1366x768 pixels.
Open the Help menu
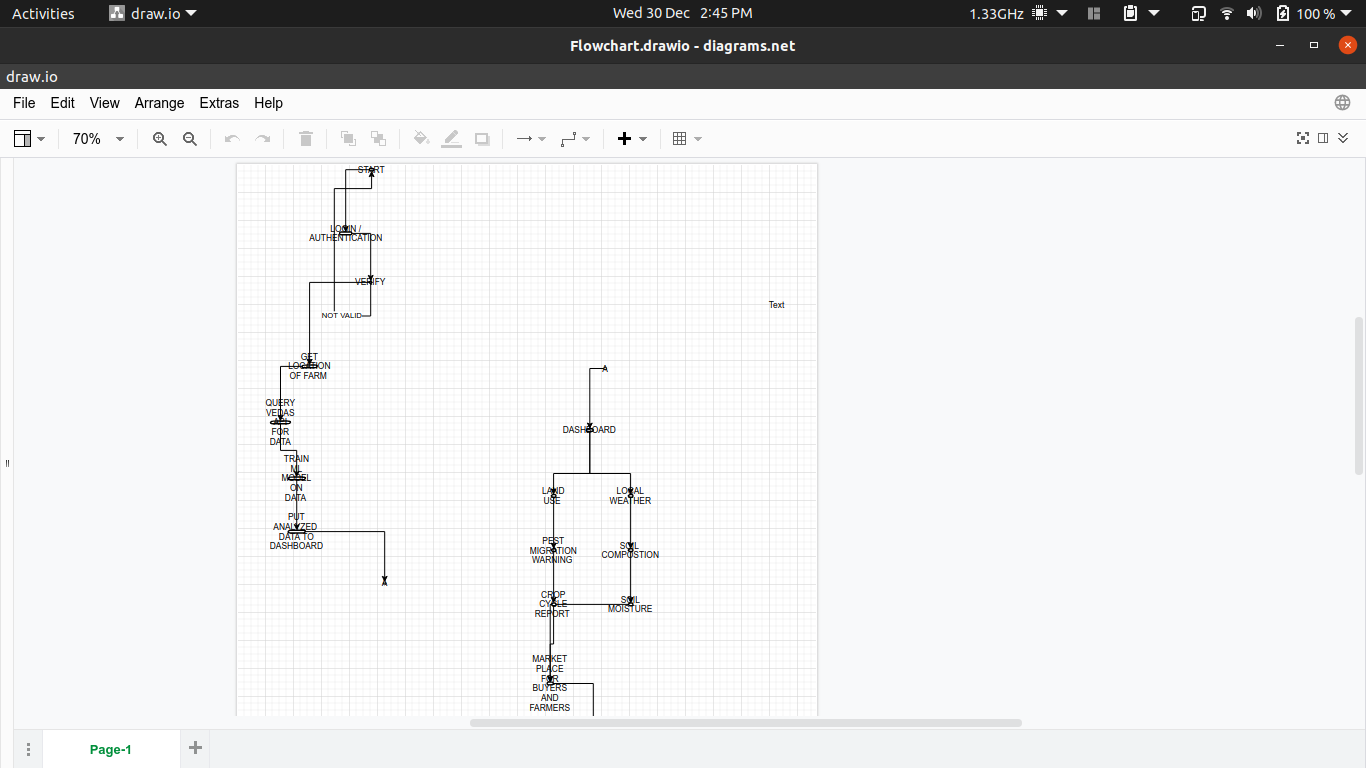[x=268, y=103]
